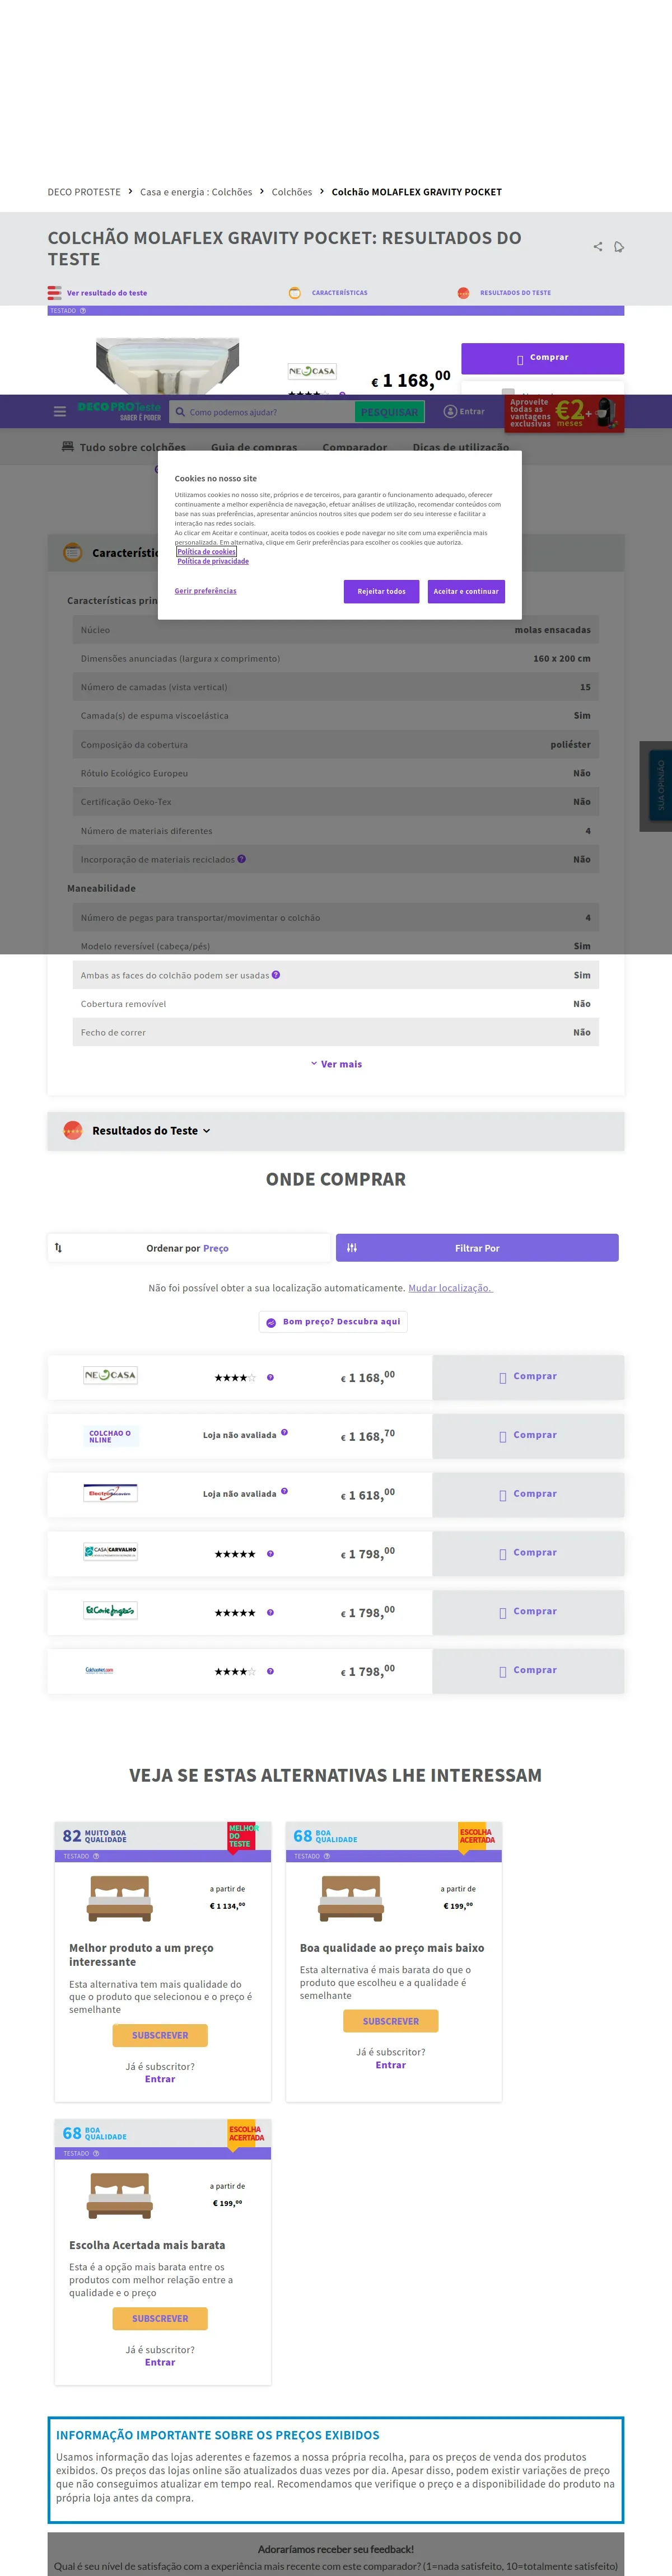Click help icon beside Ambas as faces do colchão

276,974
